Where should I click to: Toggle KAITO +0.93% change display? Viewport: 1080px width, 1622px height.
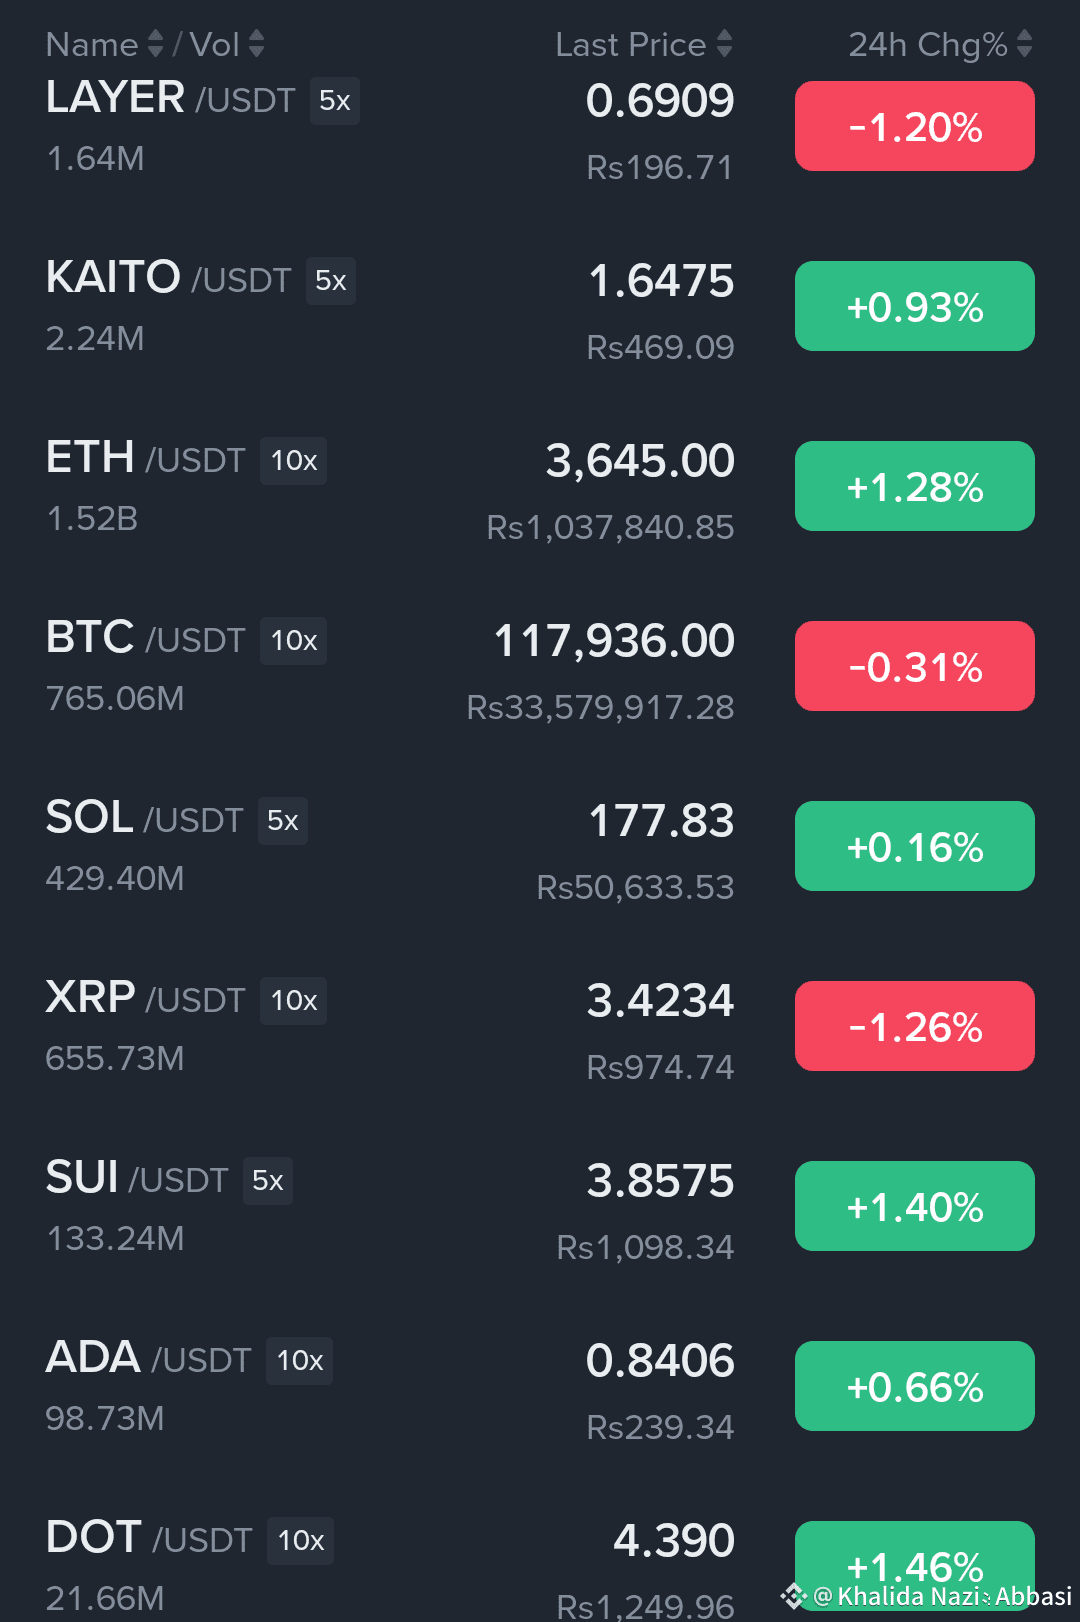pyautogui.click(x=915, y=306)
